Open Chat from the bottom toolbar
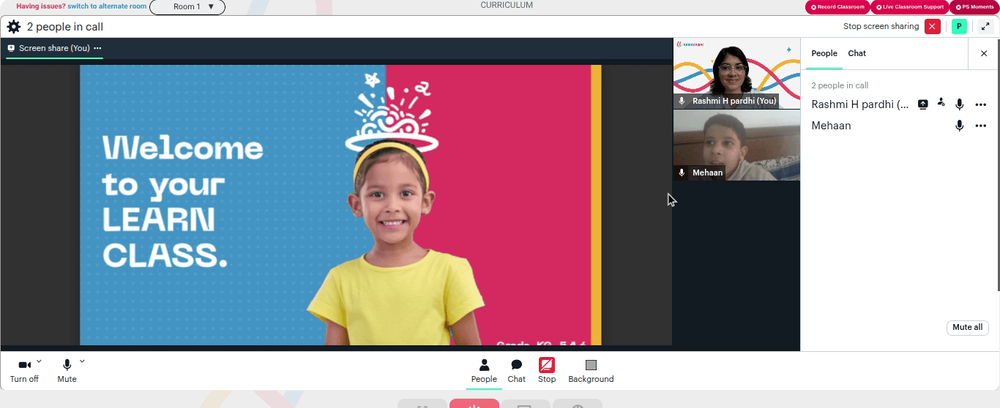The image size is (1000, 408). click(517, 370)
